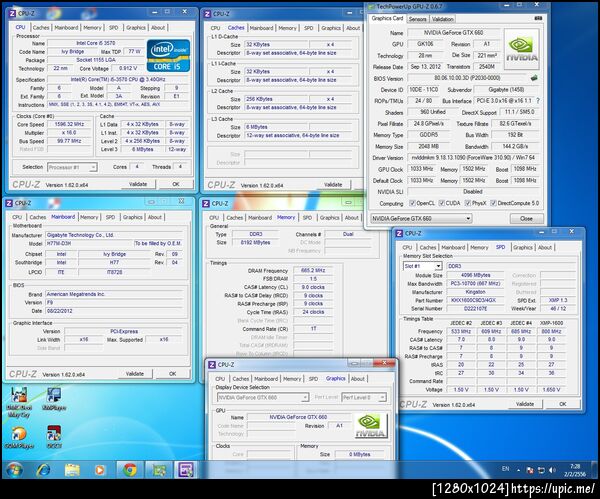Click the GPU Name field NVIDIA GeForce GTX 660
600x499 pixels.
pyautogui.click(x=453, y=33)
